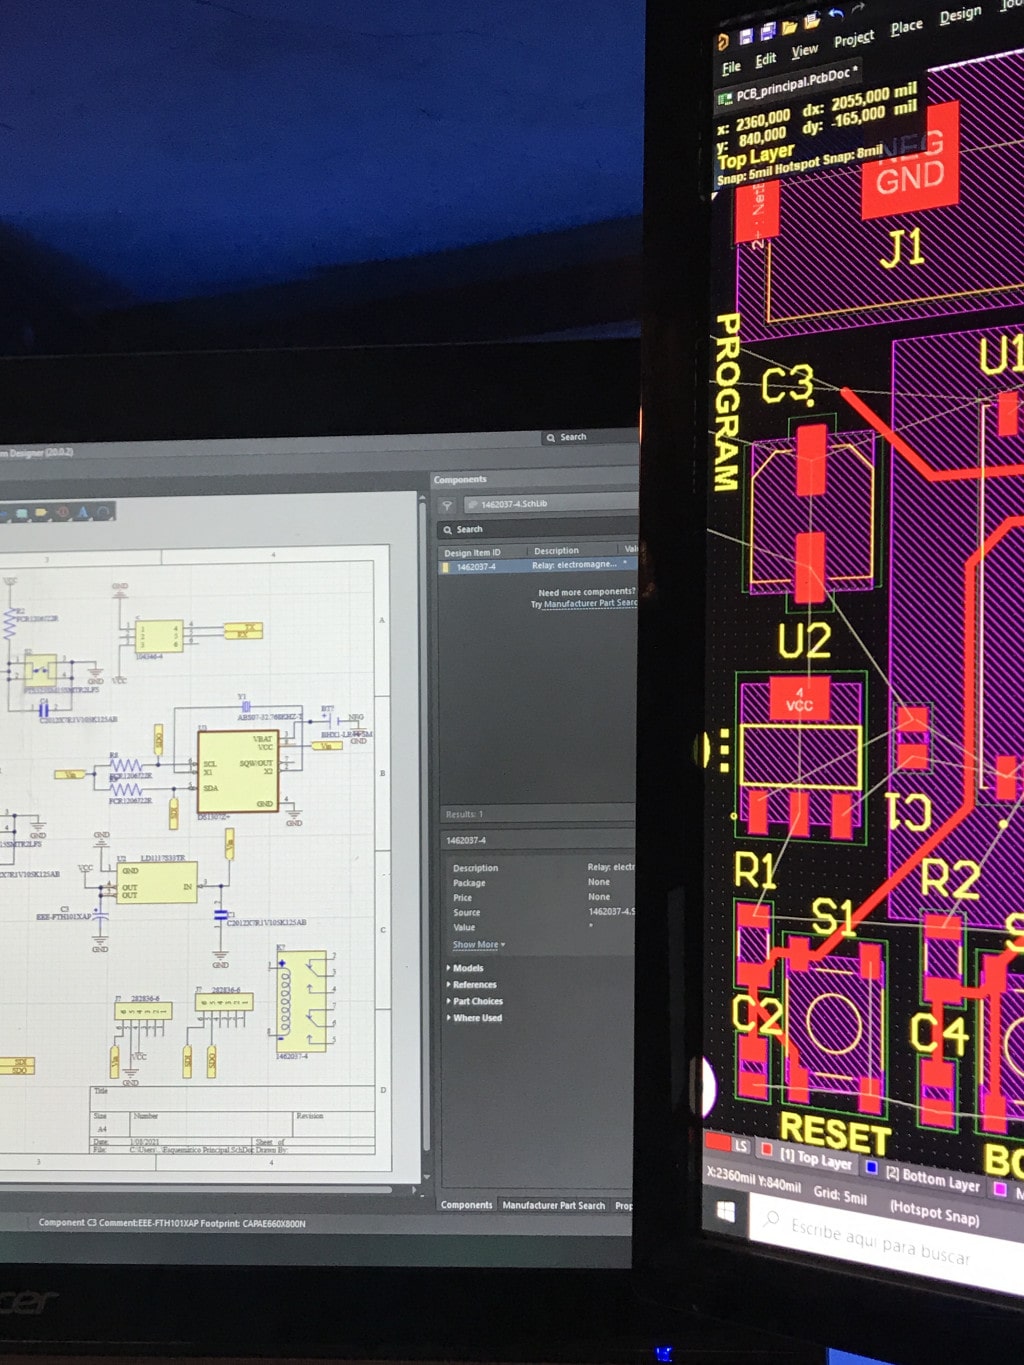Click the Components panel filter funnel icon

pos(447,505)
